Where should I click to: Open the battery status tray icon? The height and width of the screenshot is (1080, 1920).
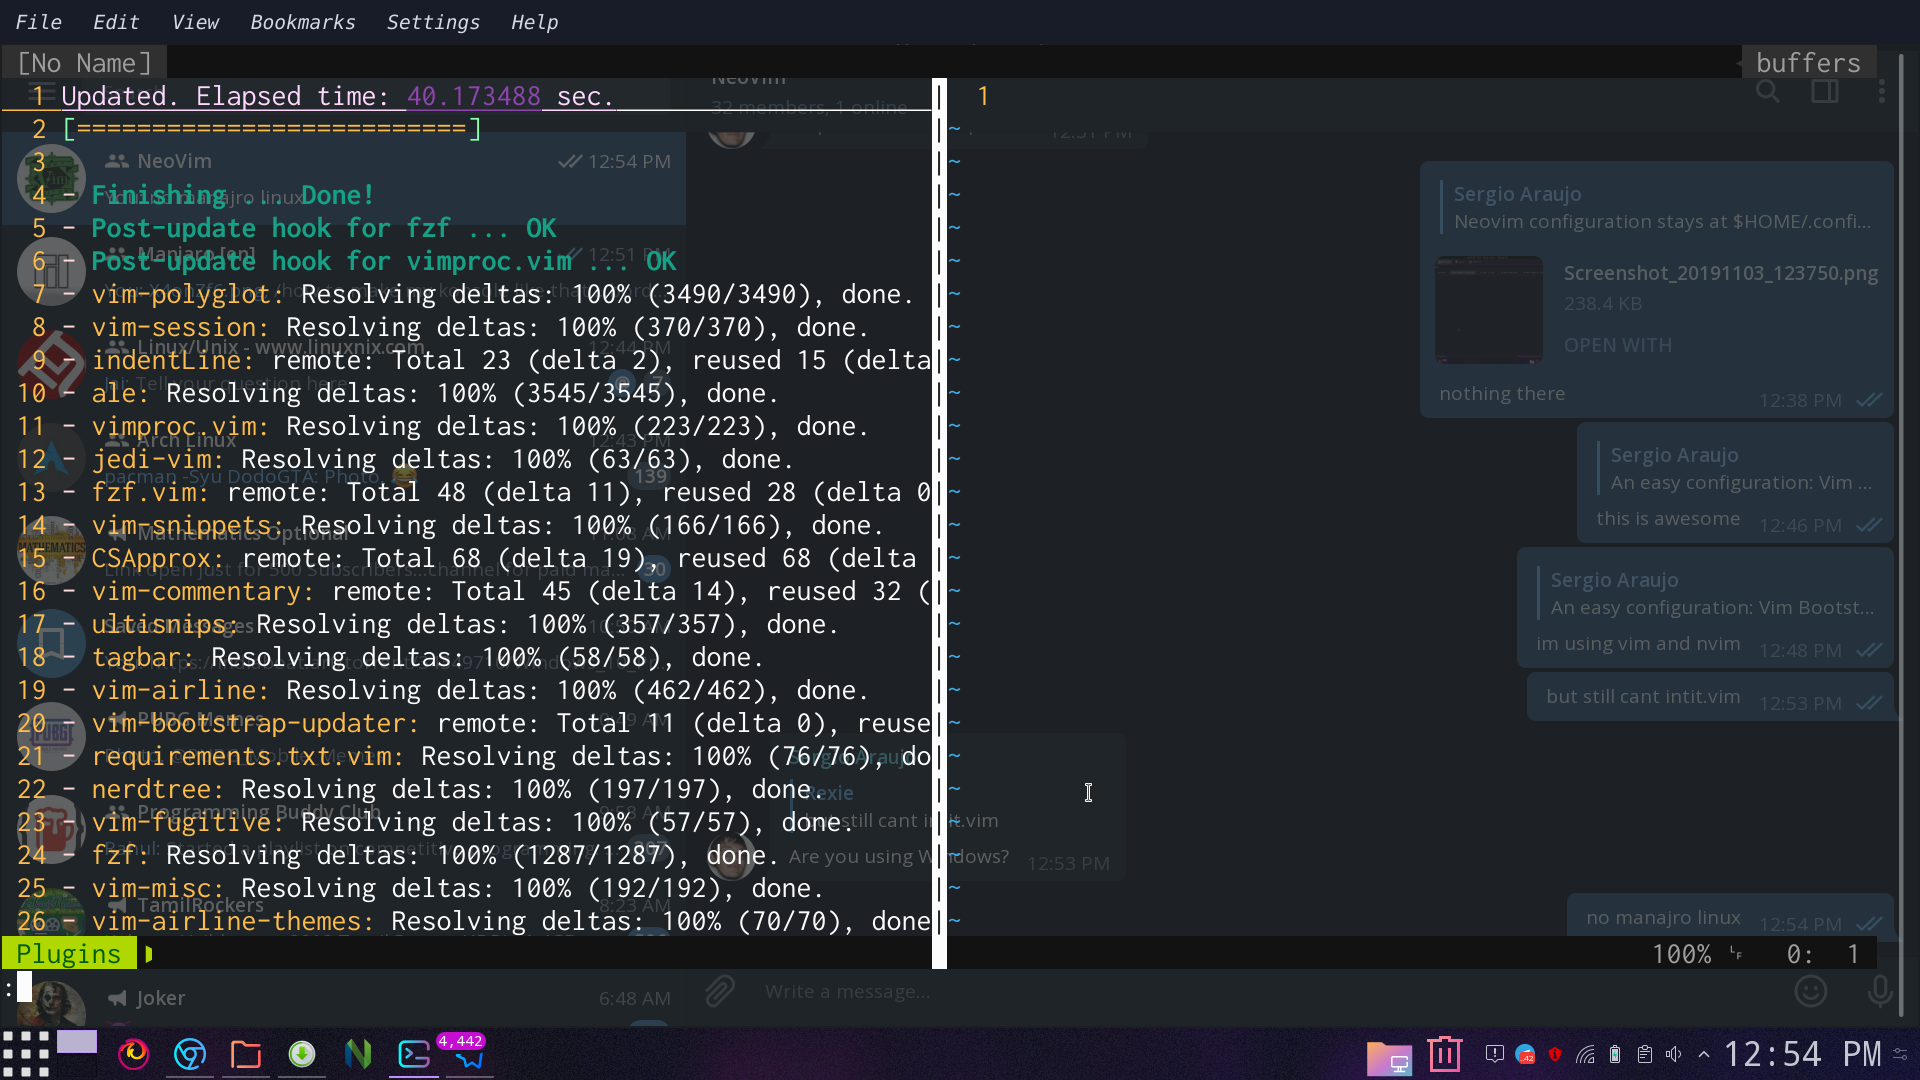point(1615,1054)
